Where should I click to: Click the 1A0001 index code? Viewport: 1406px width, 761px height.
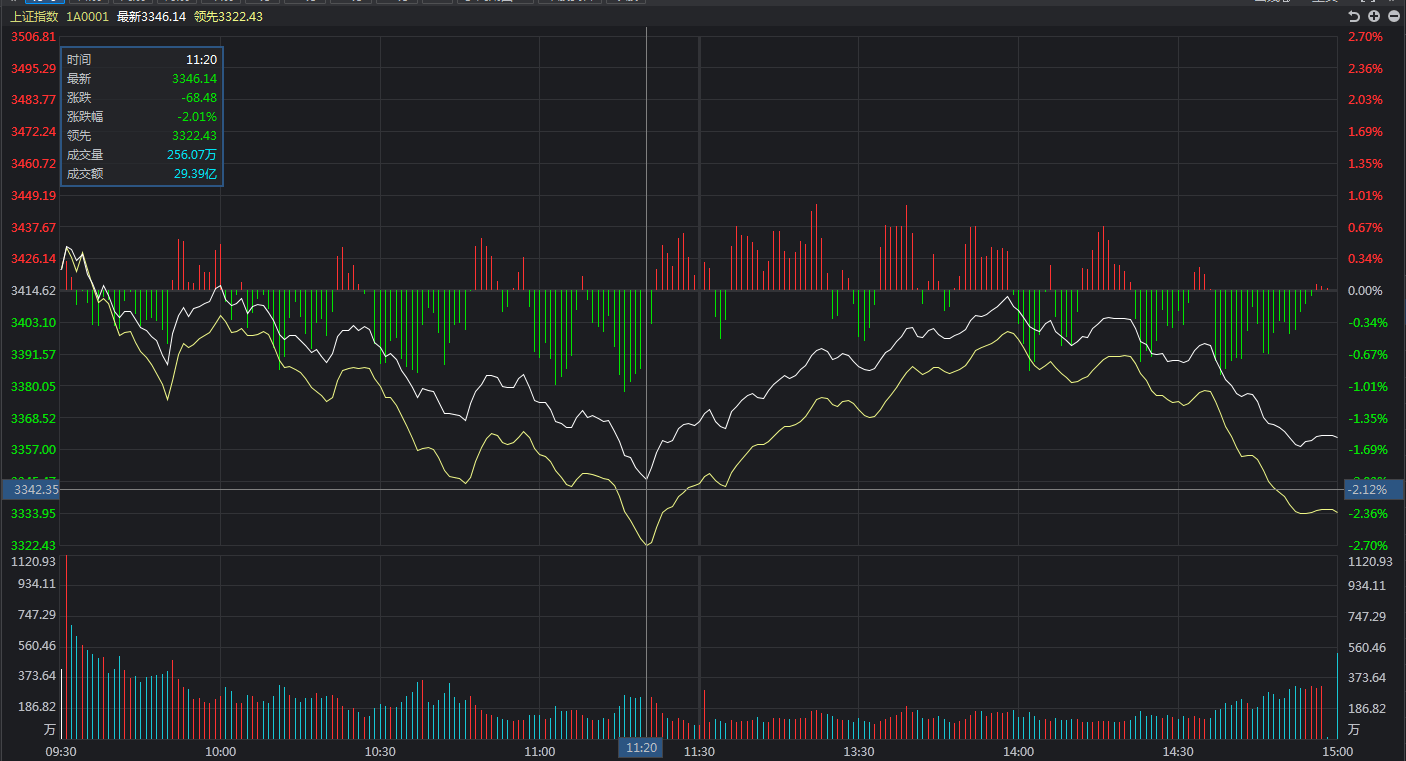[87, 17]
